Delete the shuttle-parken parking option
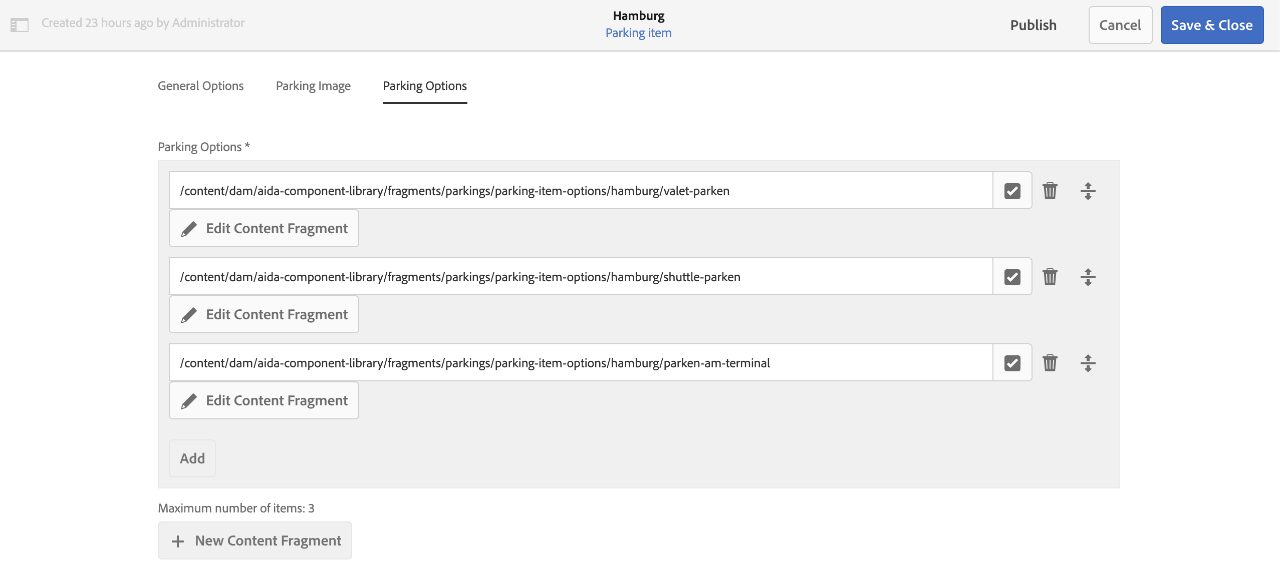Viewport: 1280px width, 563px height. 1050,277
